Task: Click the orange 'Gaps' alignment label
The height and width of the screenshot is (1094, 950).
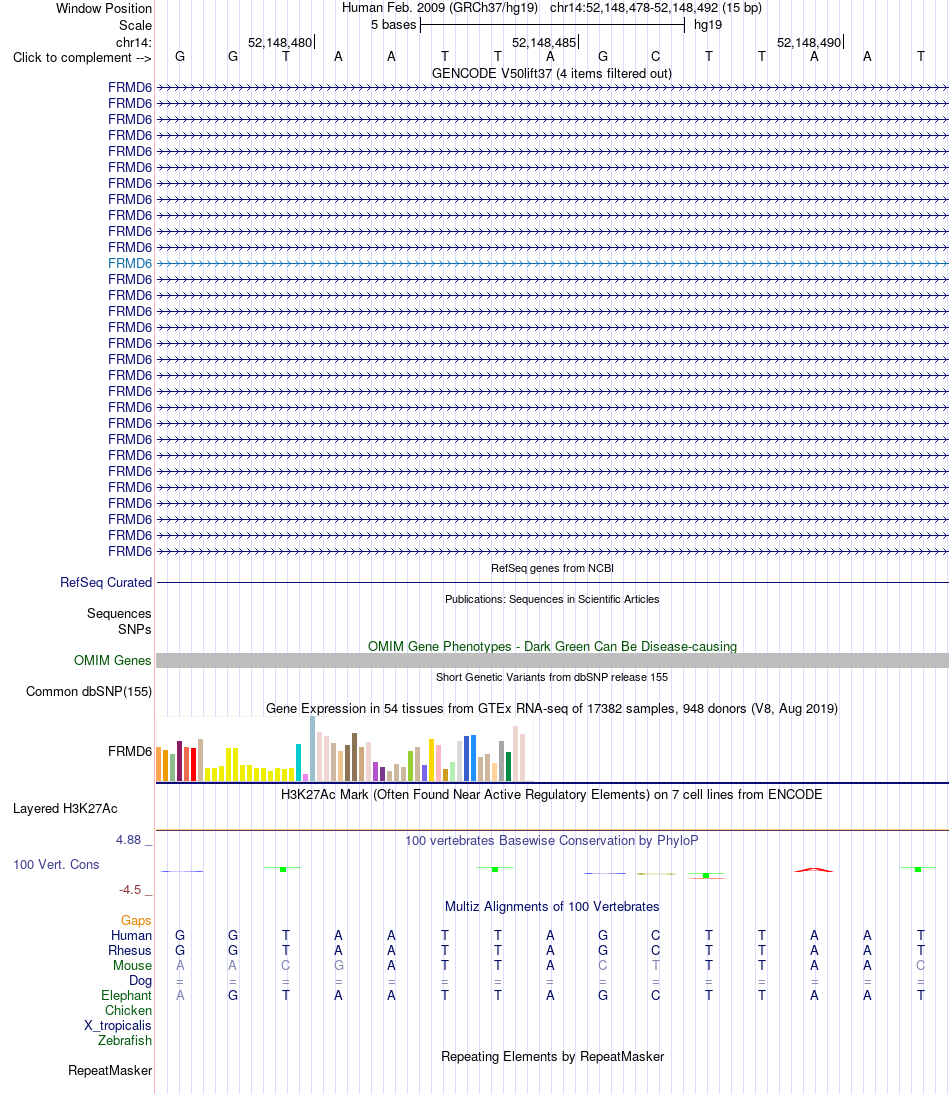Action: pos(136,920)
